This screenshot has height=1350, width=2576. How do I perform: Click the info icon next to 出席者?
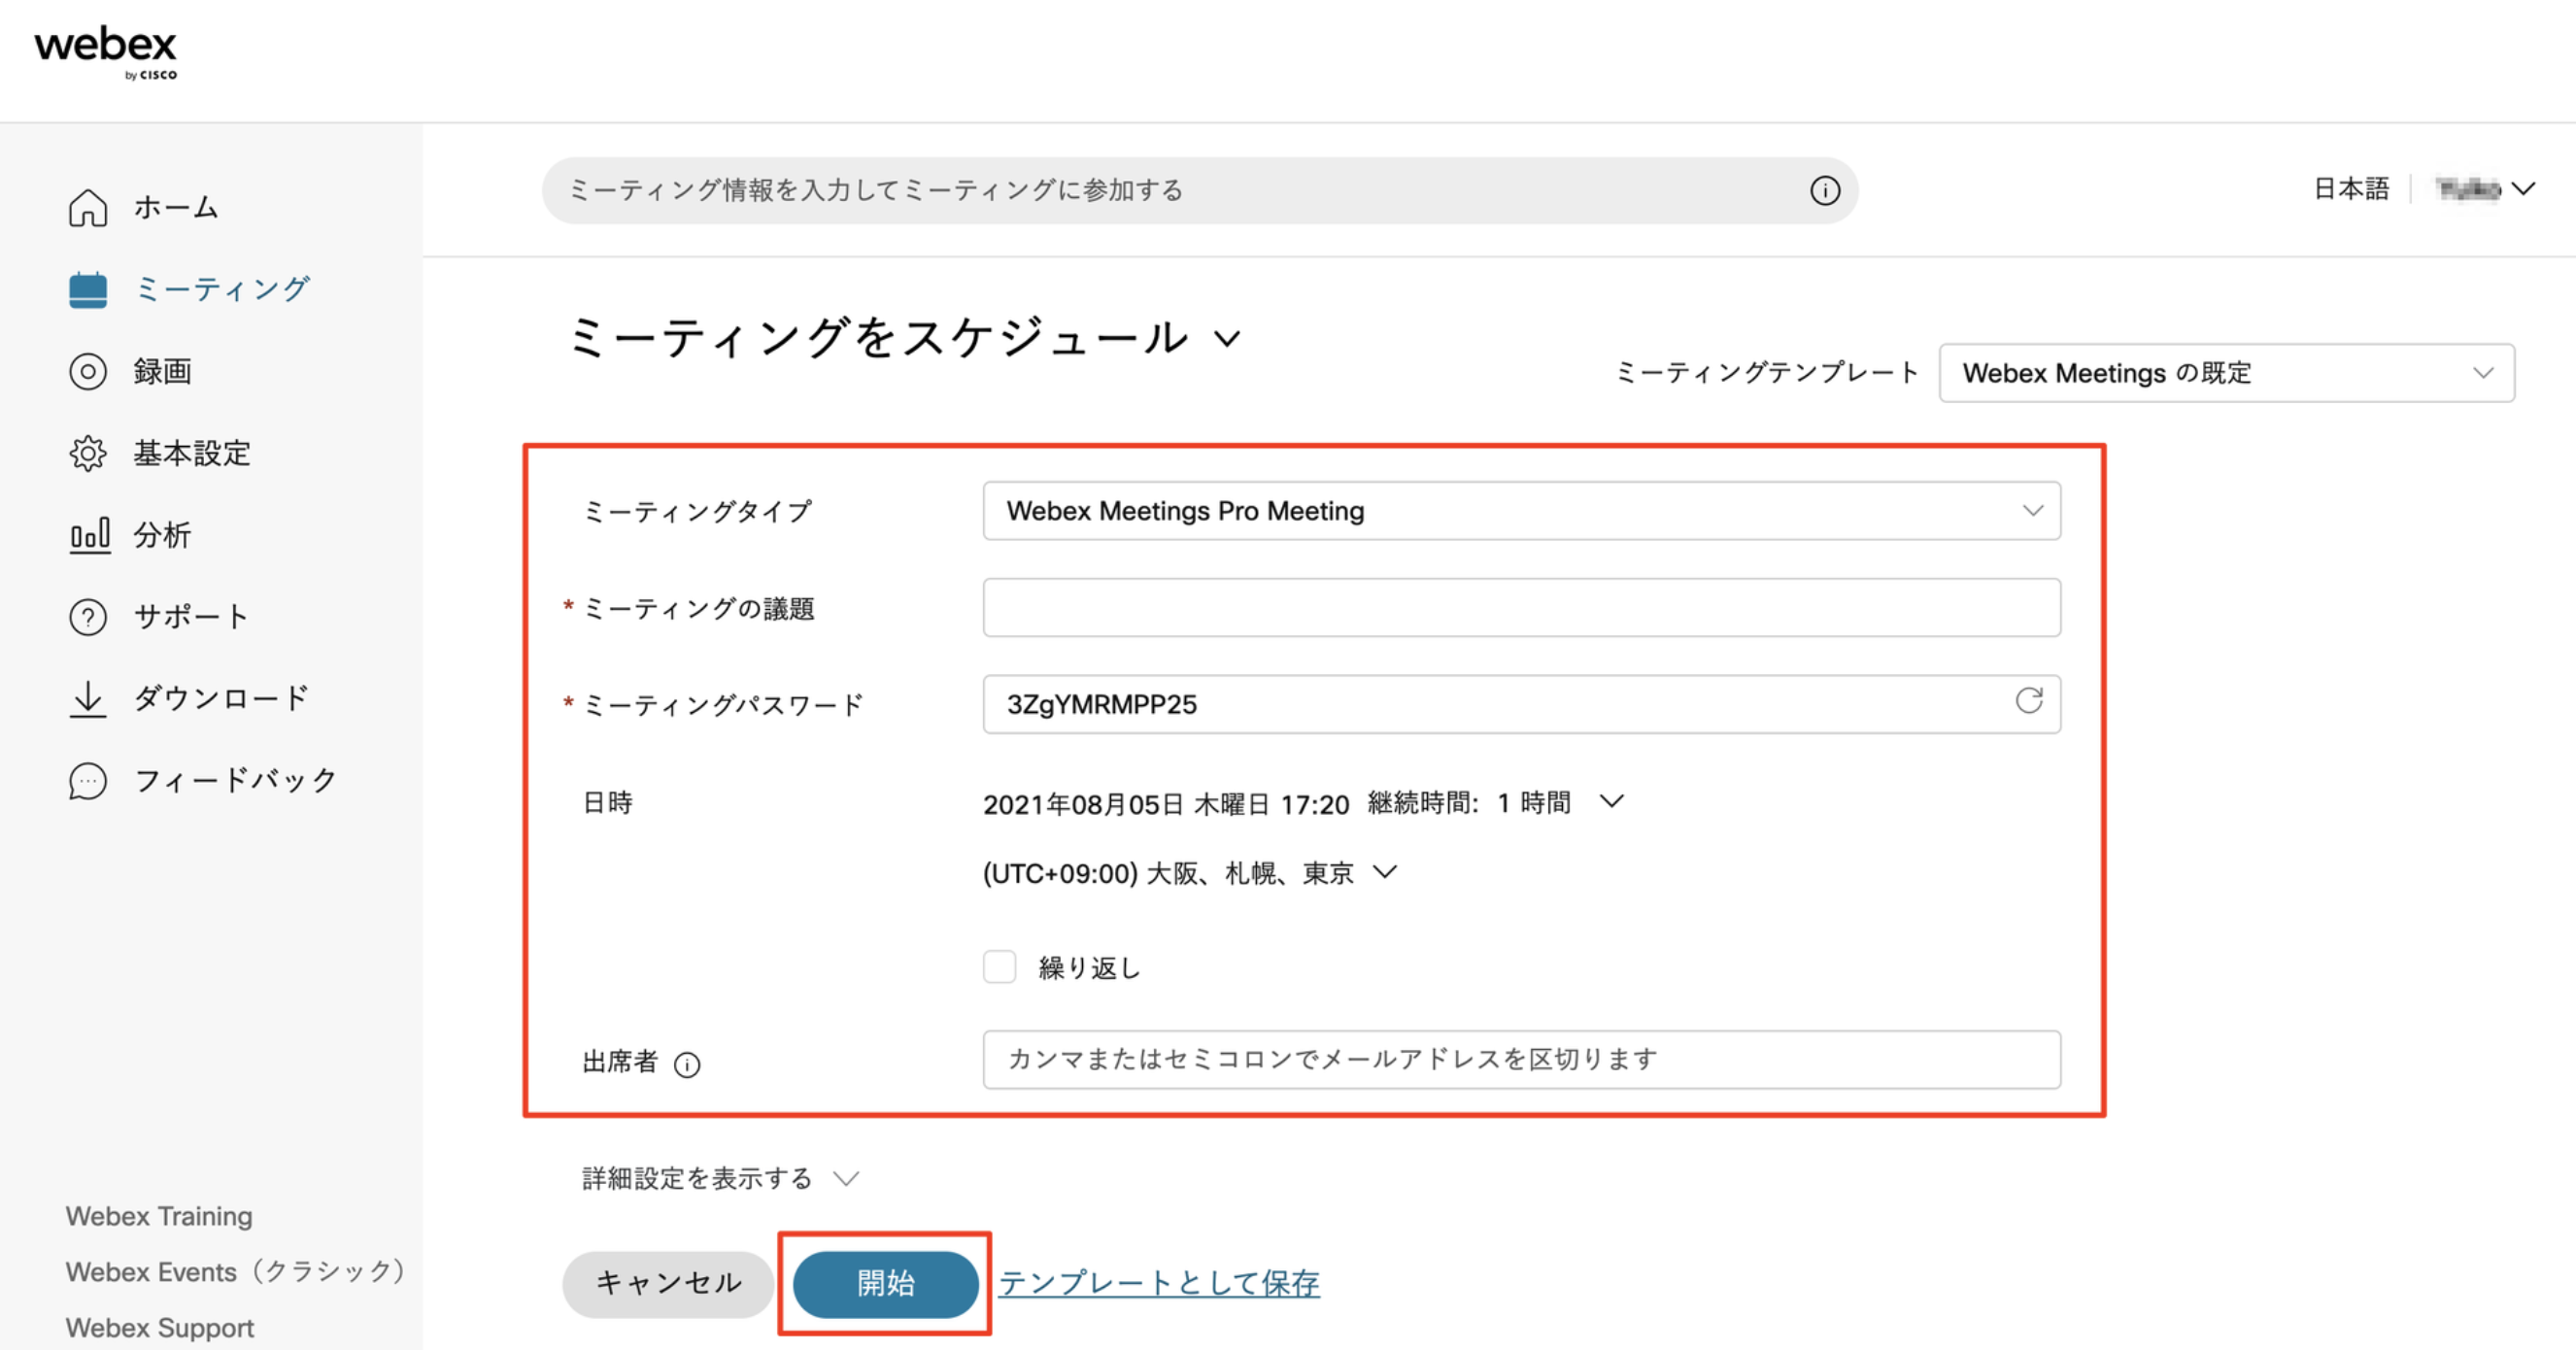(x=687, y=1065)
